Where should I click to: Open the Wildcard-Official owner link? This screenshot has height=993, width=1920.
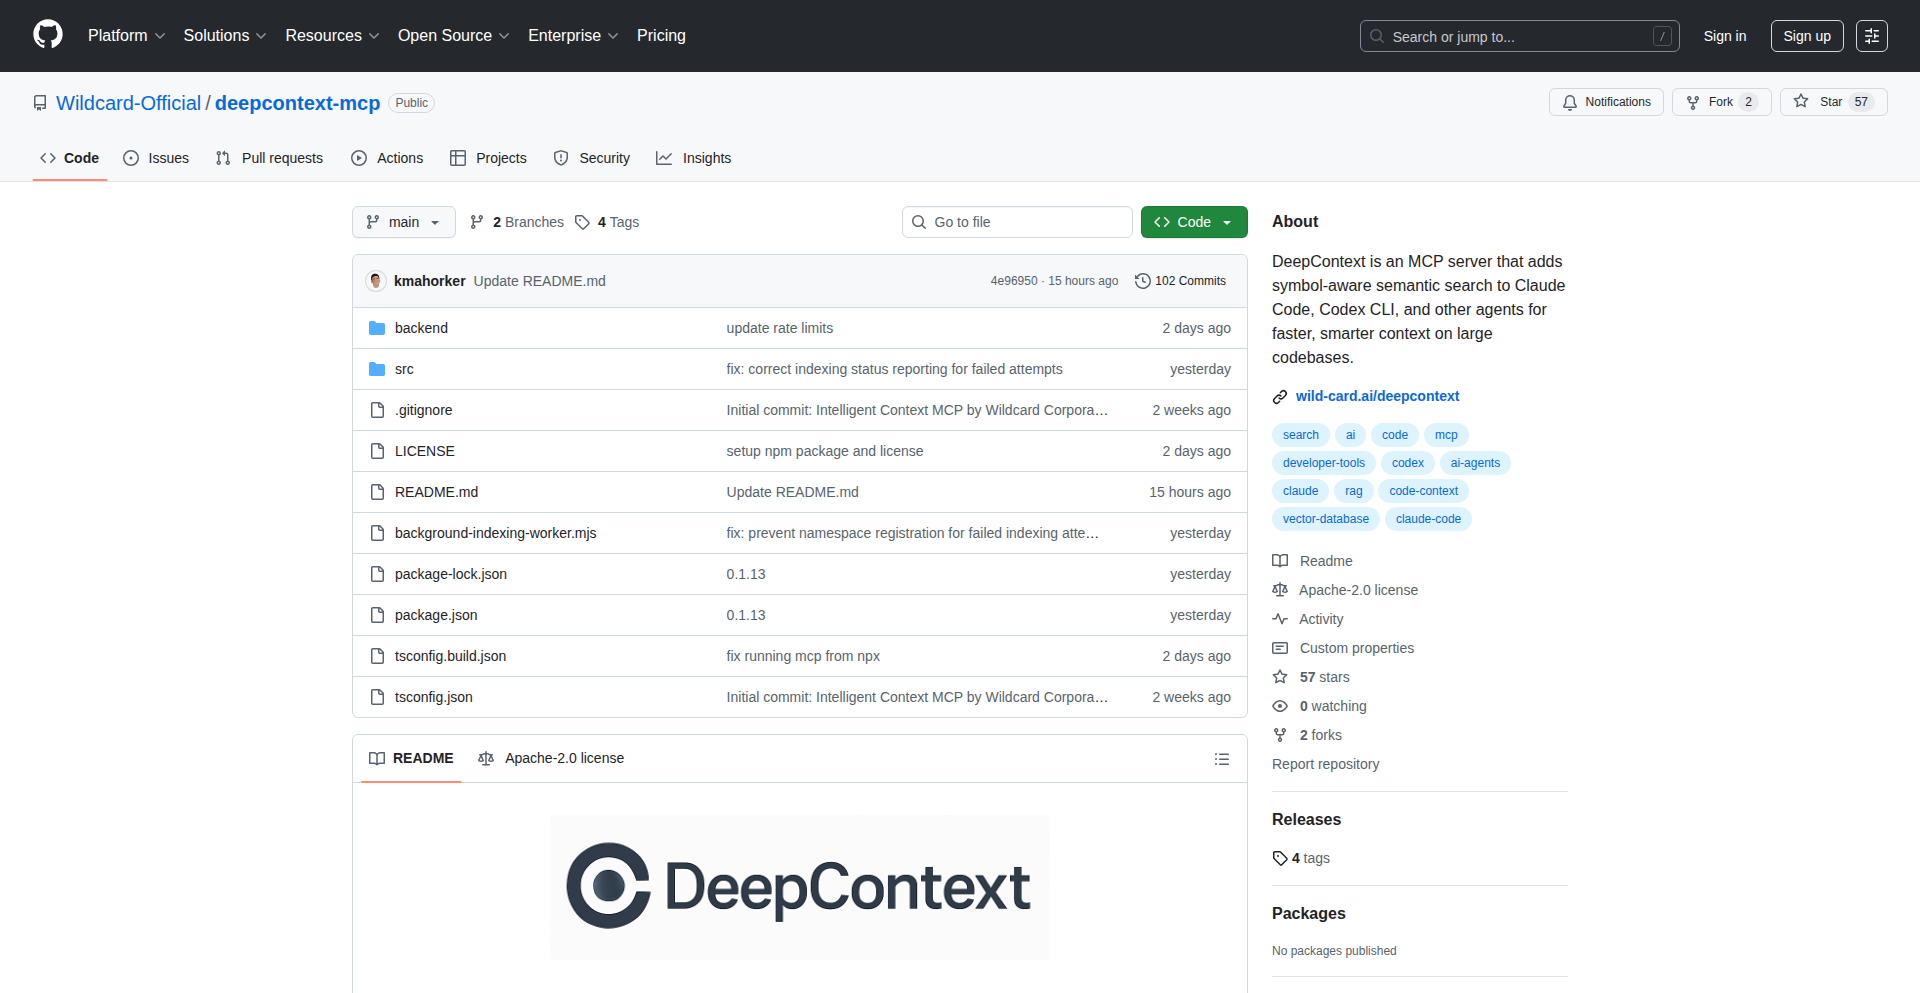[128, 103]
